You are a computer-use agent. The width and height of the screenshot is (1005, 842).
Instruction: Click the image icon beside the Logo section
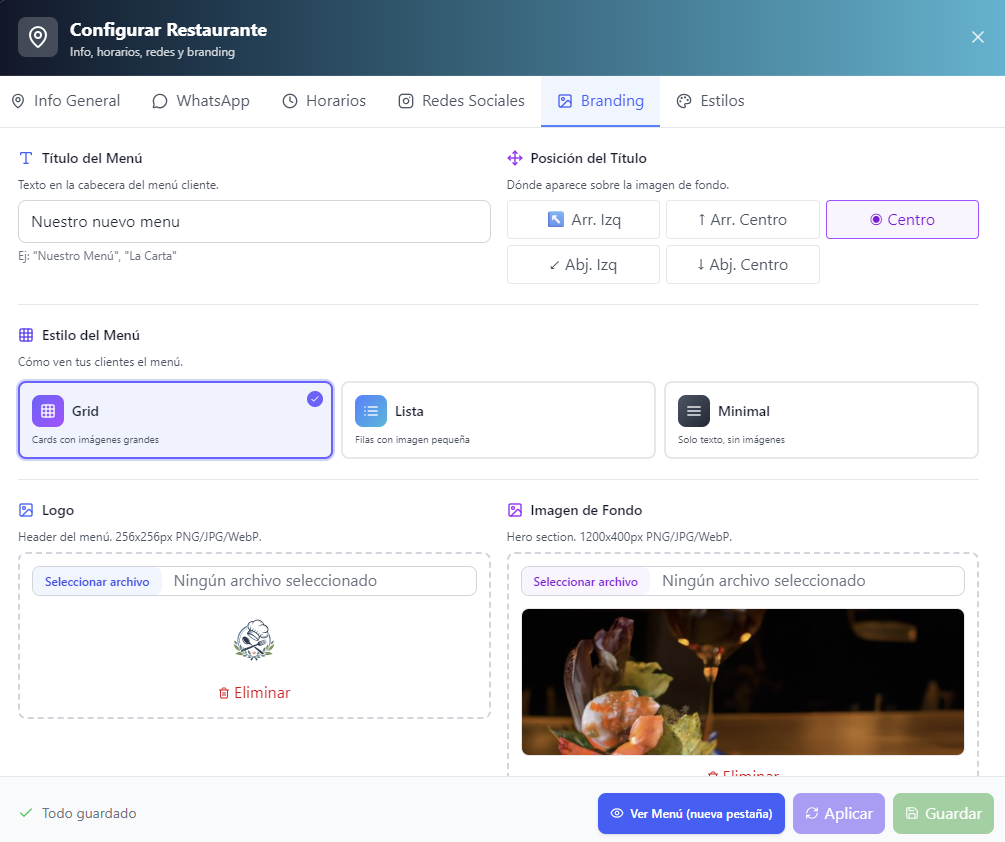(26, 509)
